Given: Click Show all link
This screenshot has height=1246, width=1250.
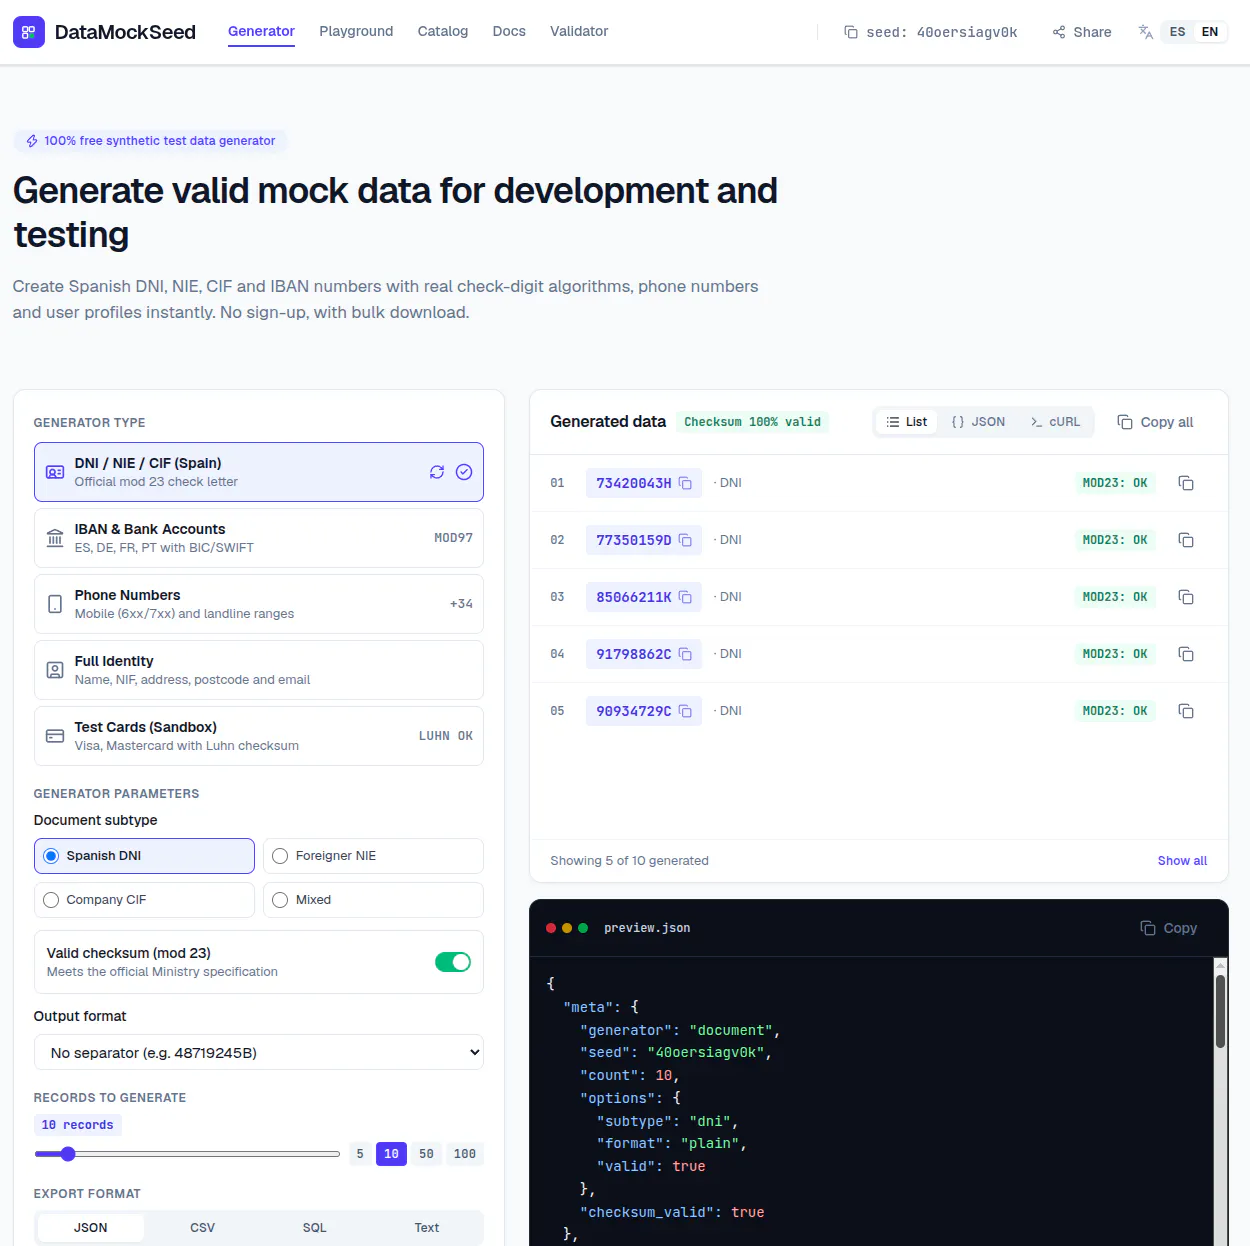Looking at the screenshot, I should (1182, 861).
